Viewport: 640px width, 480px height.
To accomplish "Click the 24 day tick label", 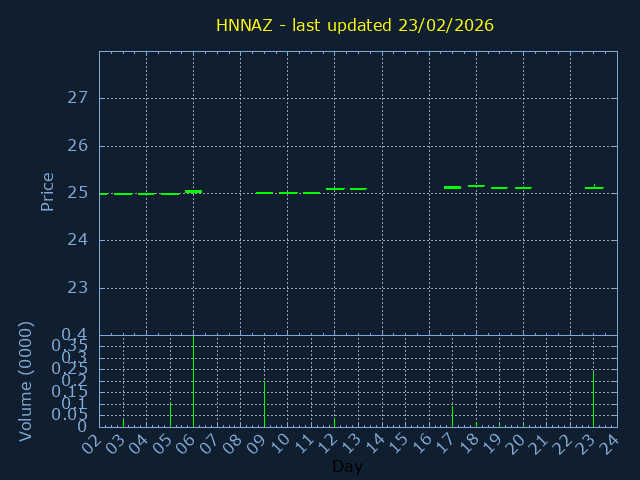I will tap(610, 441).
